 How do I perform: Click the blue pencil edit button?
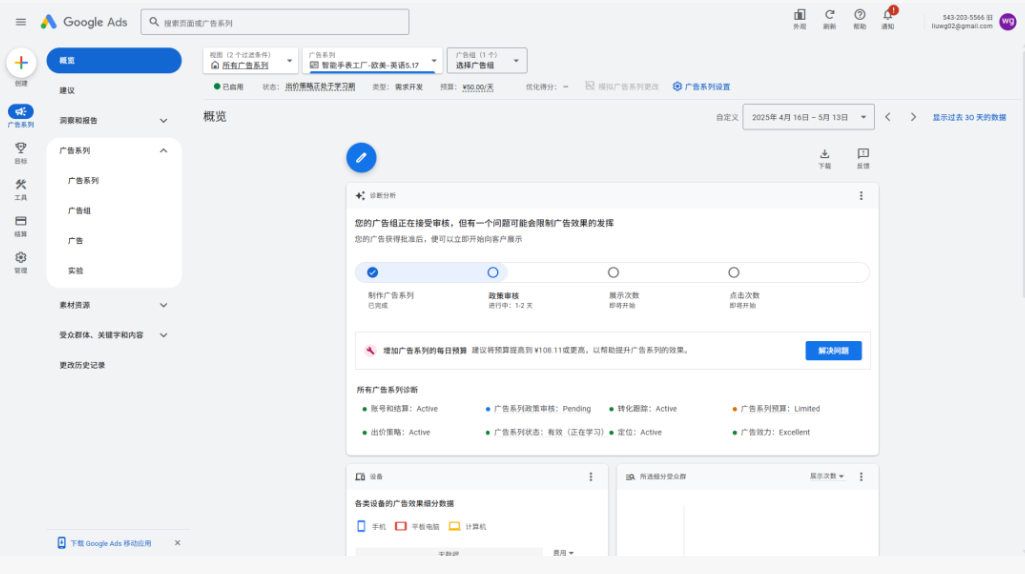tap(361, 158)
